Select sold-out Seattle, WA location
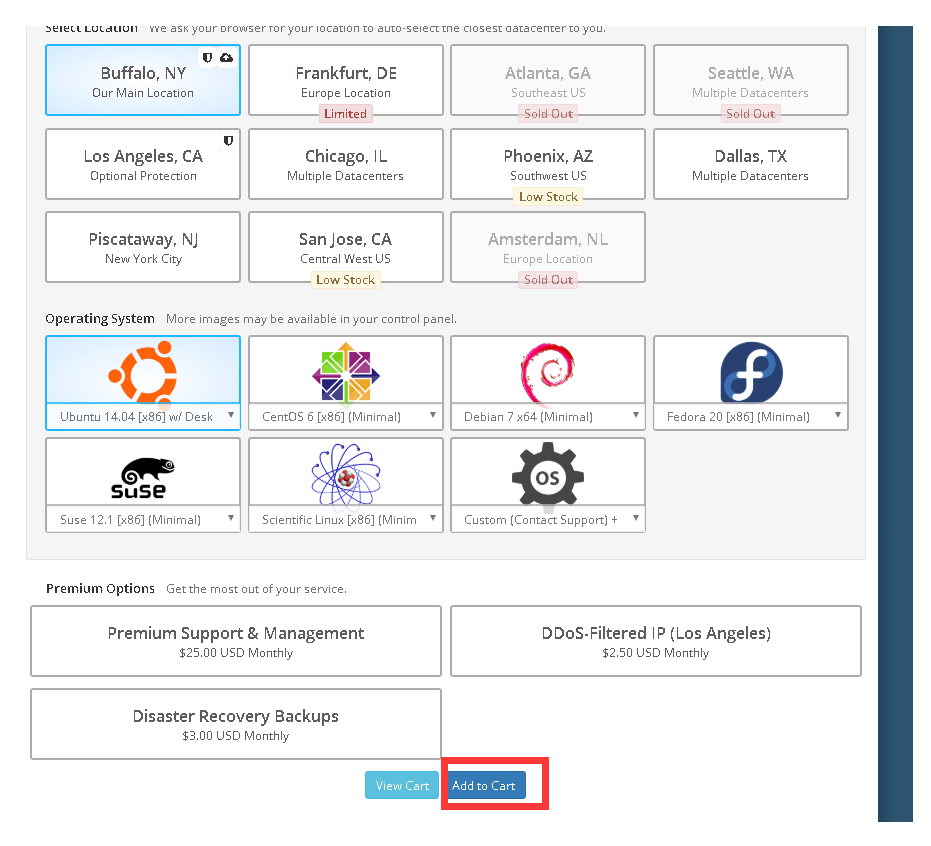 [750, 80]
